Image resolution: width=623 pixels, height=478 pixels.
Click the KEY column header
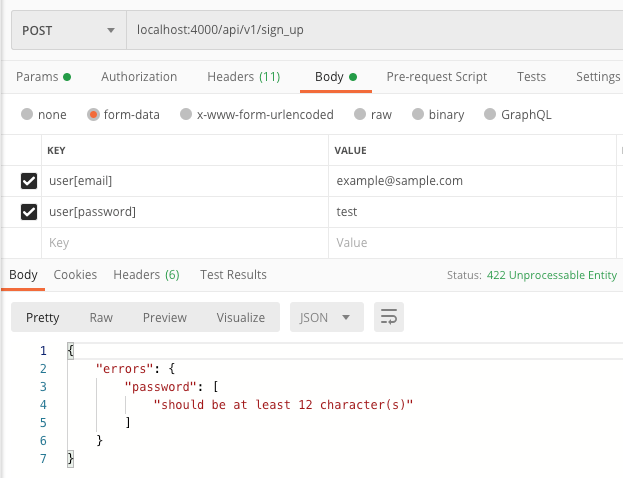point(56,151)
